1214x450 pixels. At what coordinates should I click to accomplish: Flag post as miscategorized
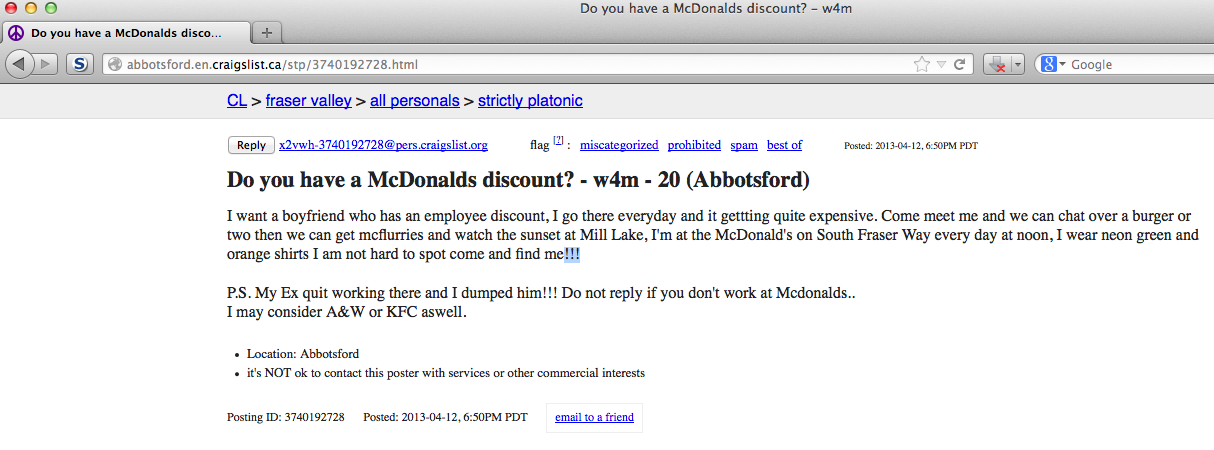click(619, 145)
